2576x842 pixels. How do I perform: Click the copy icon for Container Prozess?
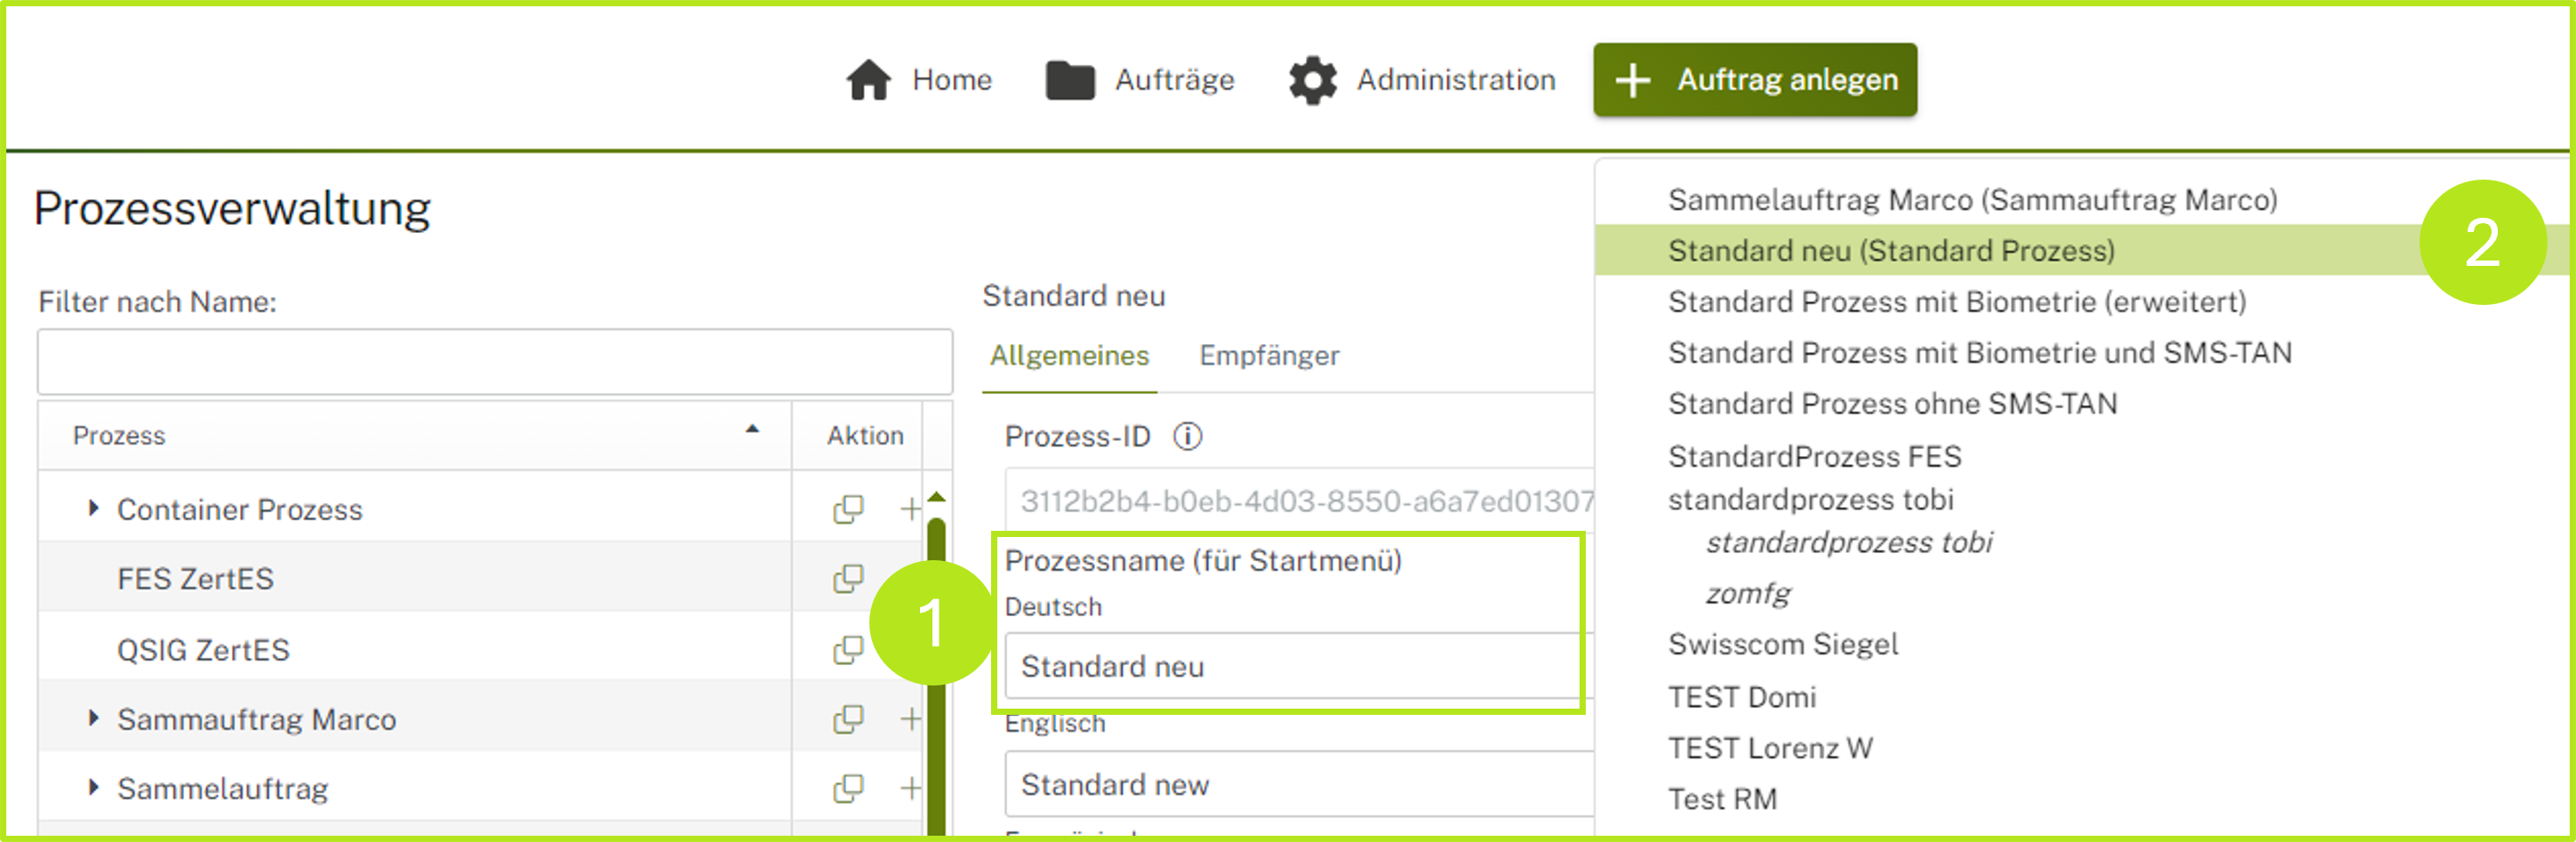(x=847, y=509)
